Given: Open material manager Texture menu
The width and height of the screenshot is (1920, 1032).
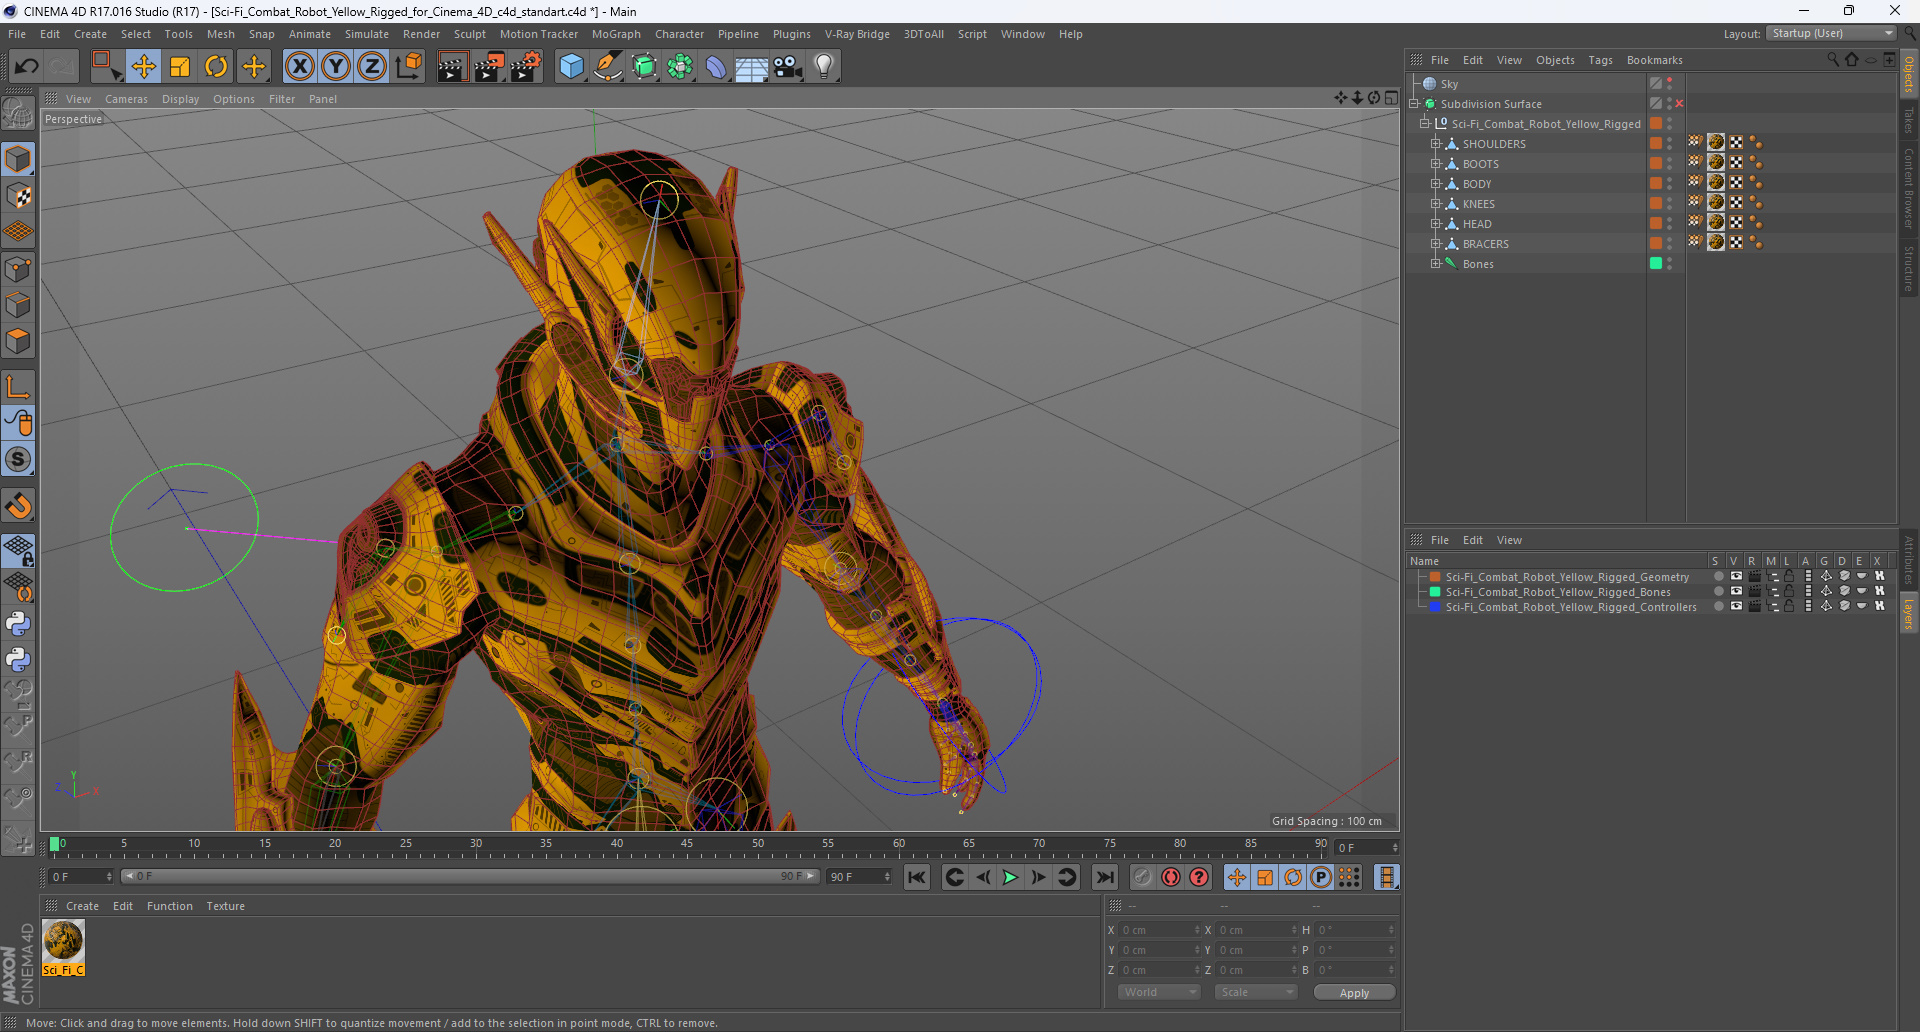Looking at the screenshot, I should (225, 906).
